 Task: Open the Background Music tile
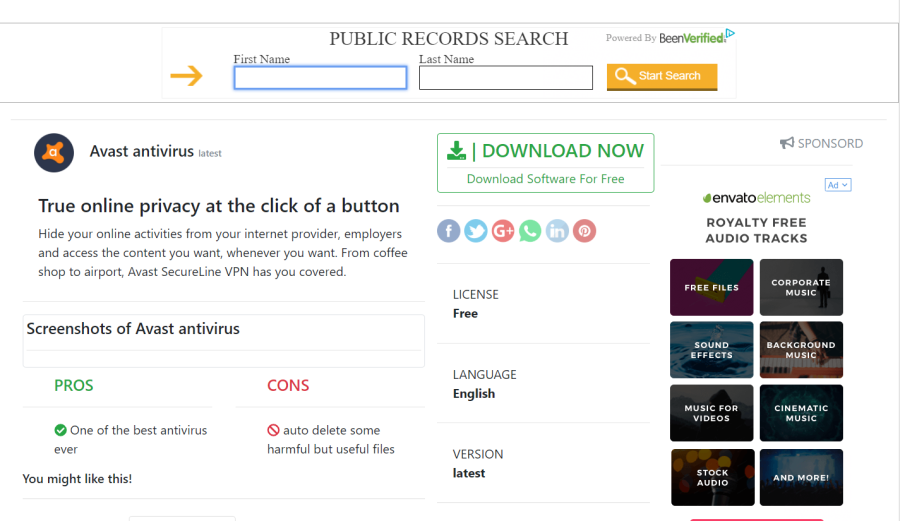801,350
